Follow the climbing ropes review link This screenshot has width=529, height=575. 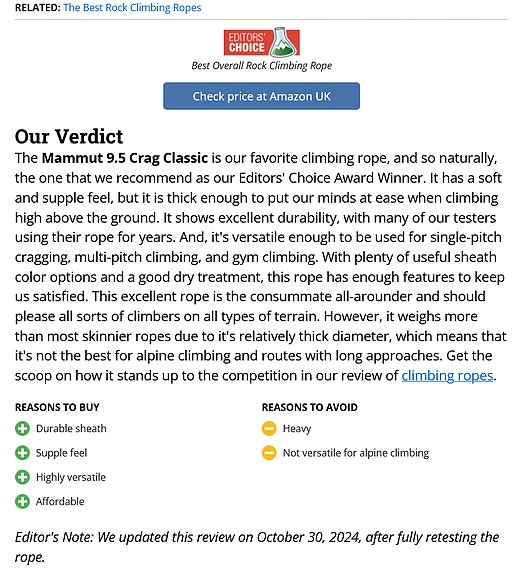447,376
